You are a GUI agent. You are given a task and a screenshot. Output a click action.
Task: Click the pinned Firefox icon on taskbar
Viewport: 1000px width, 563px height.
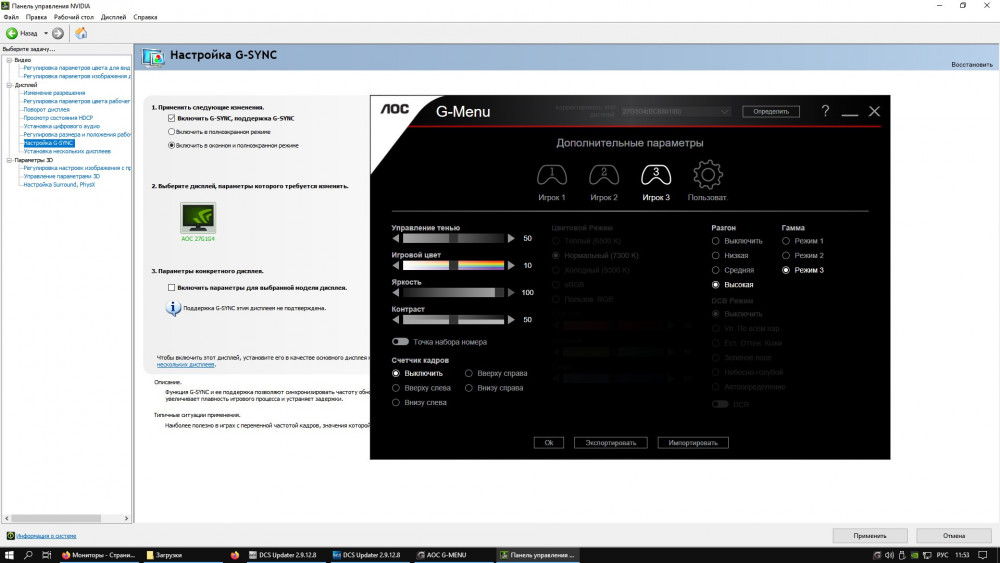click(x=235, y=555)
